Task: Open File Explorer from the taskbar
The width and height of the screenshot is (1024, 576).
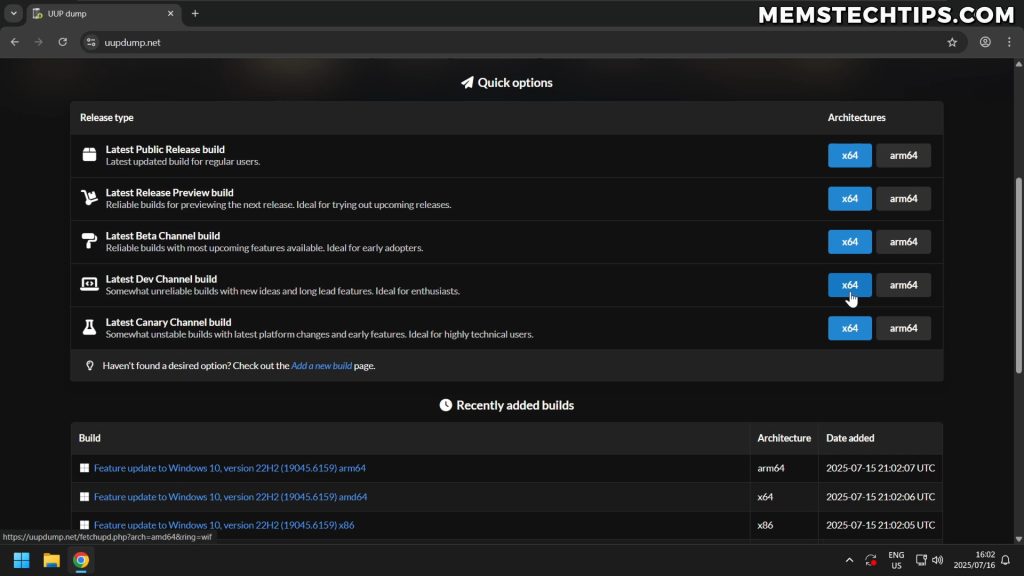Action: [x=52, y=560]
